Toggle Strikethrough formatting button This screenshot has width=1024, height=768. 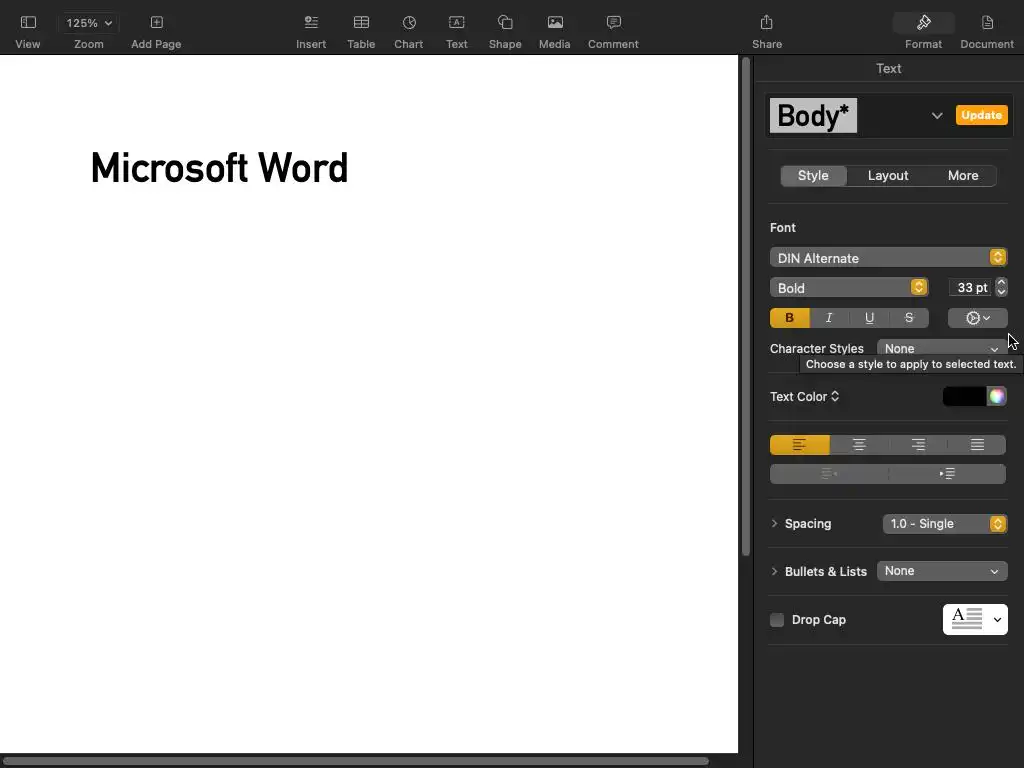tap(909, 318)
